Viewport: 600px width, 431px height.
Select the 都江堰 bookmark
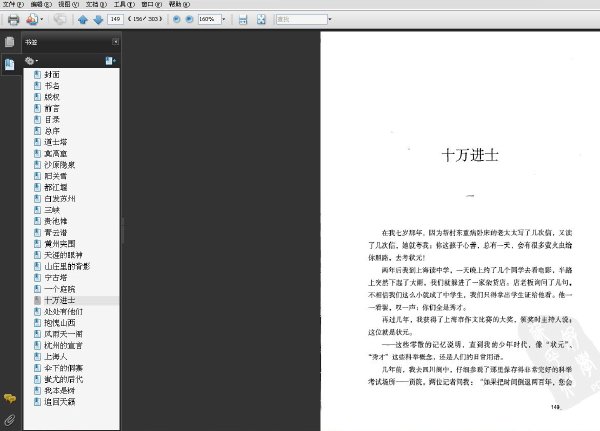tap(55, 187)
